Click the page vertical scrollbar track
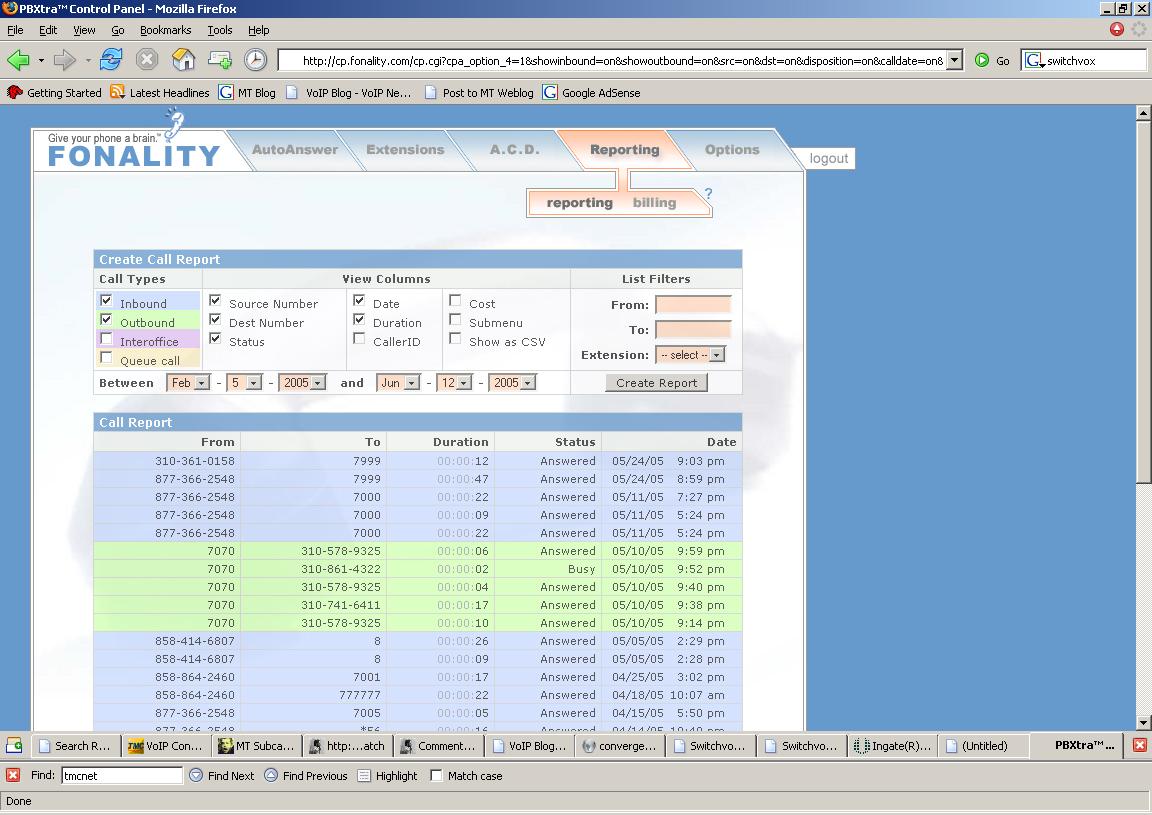The width and height of the screenshot is (1152, 815). 1144,600
